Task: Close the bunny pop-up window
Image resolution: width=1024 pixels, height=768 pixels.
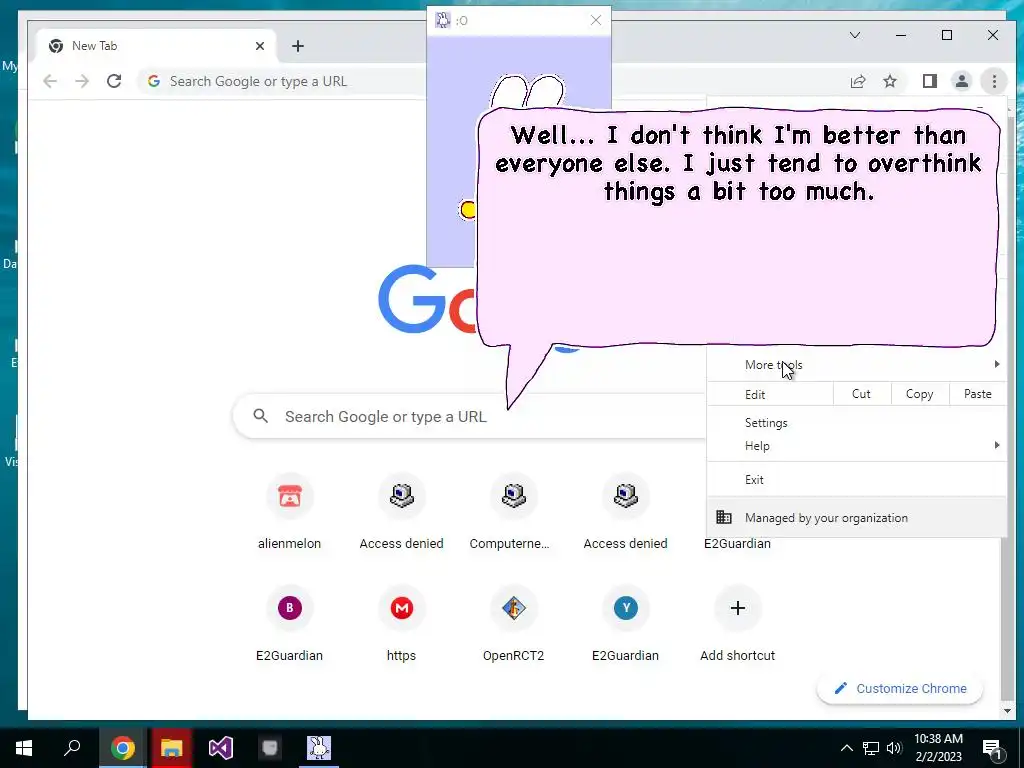Action: coord(596,20)
